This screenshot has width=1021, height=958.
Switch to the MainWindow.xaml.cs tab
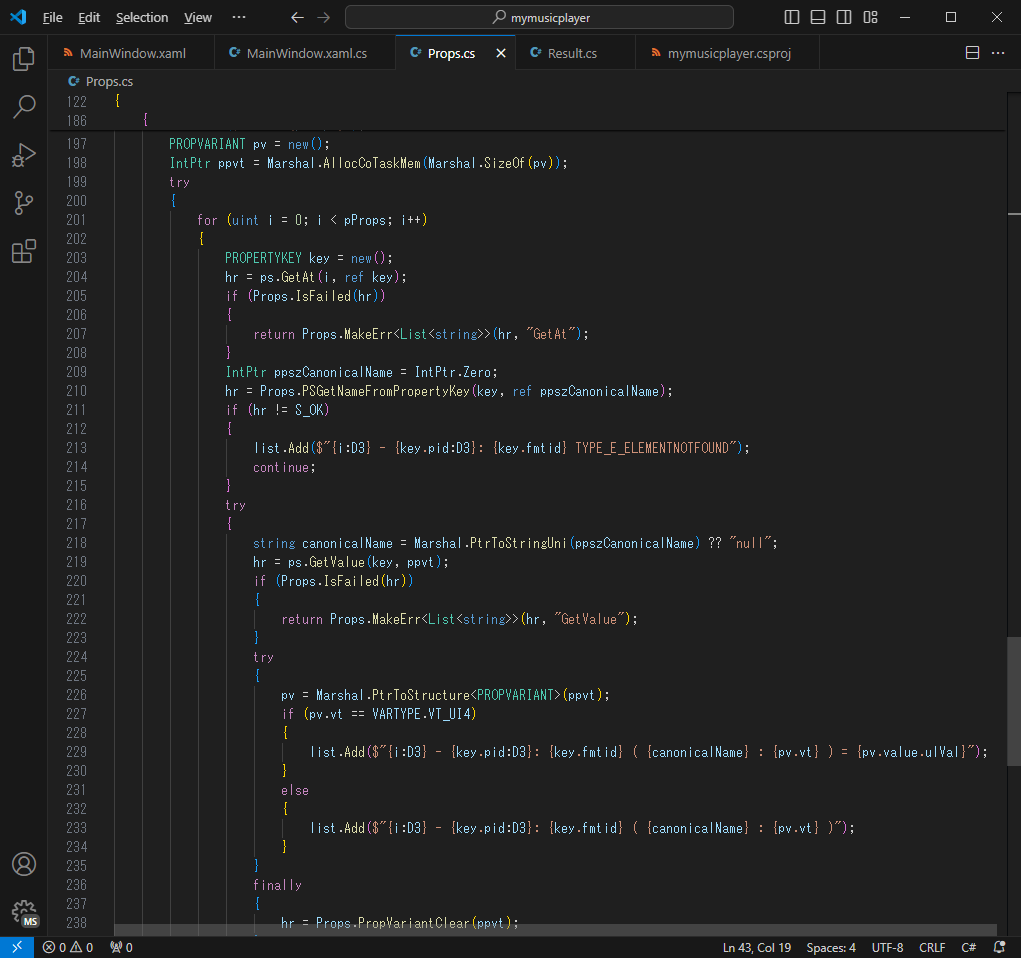(x=306, y=53)
